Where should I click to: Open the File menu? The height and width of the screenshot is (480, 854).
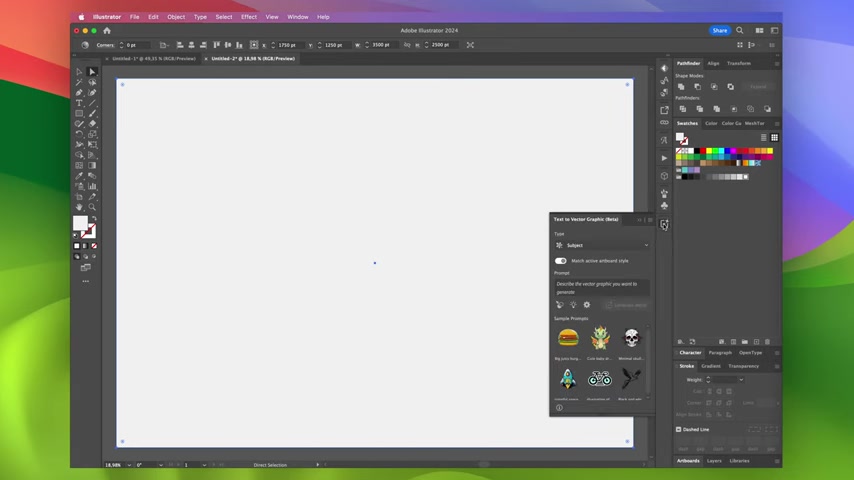(x=135, y=17)
